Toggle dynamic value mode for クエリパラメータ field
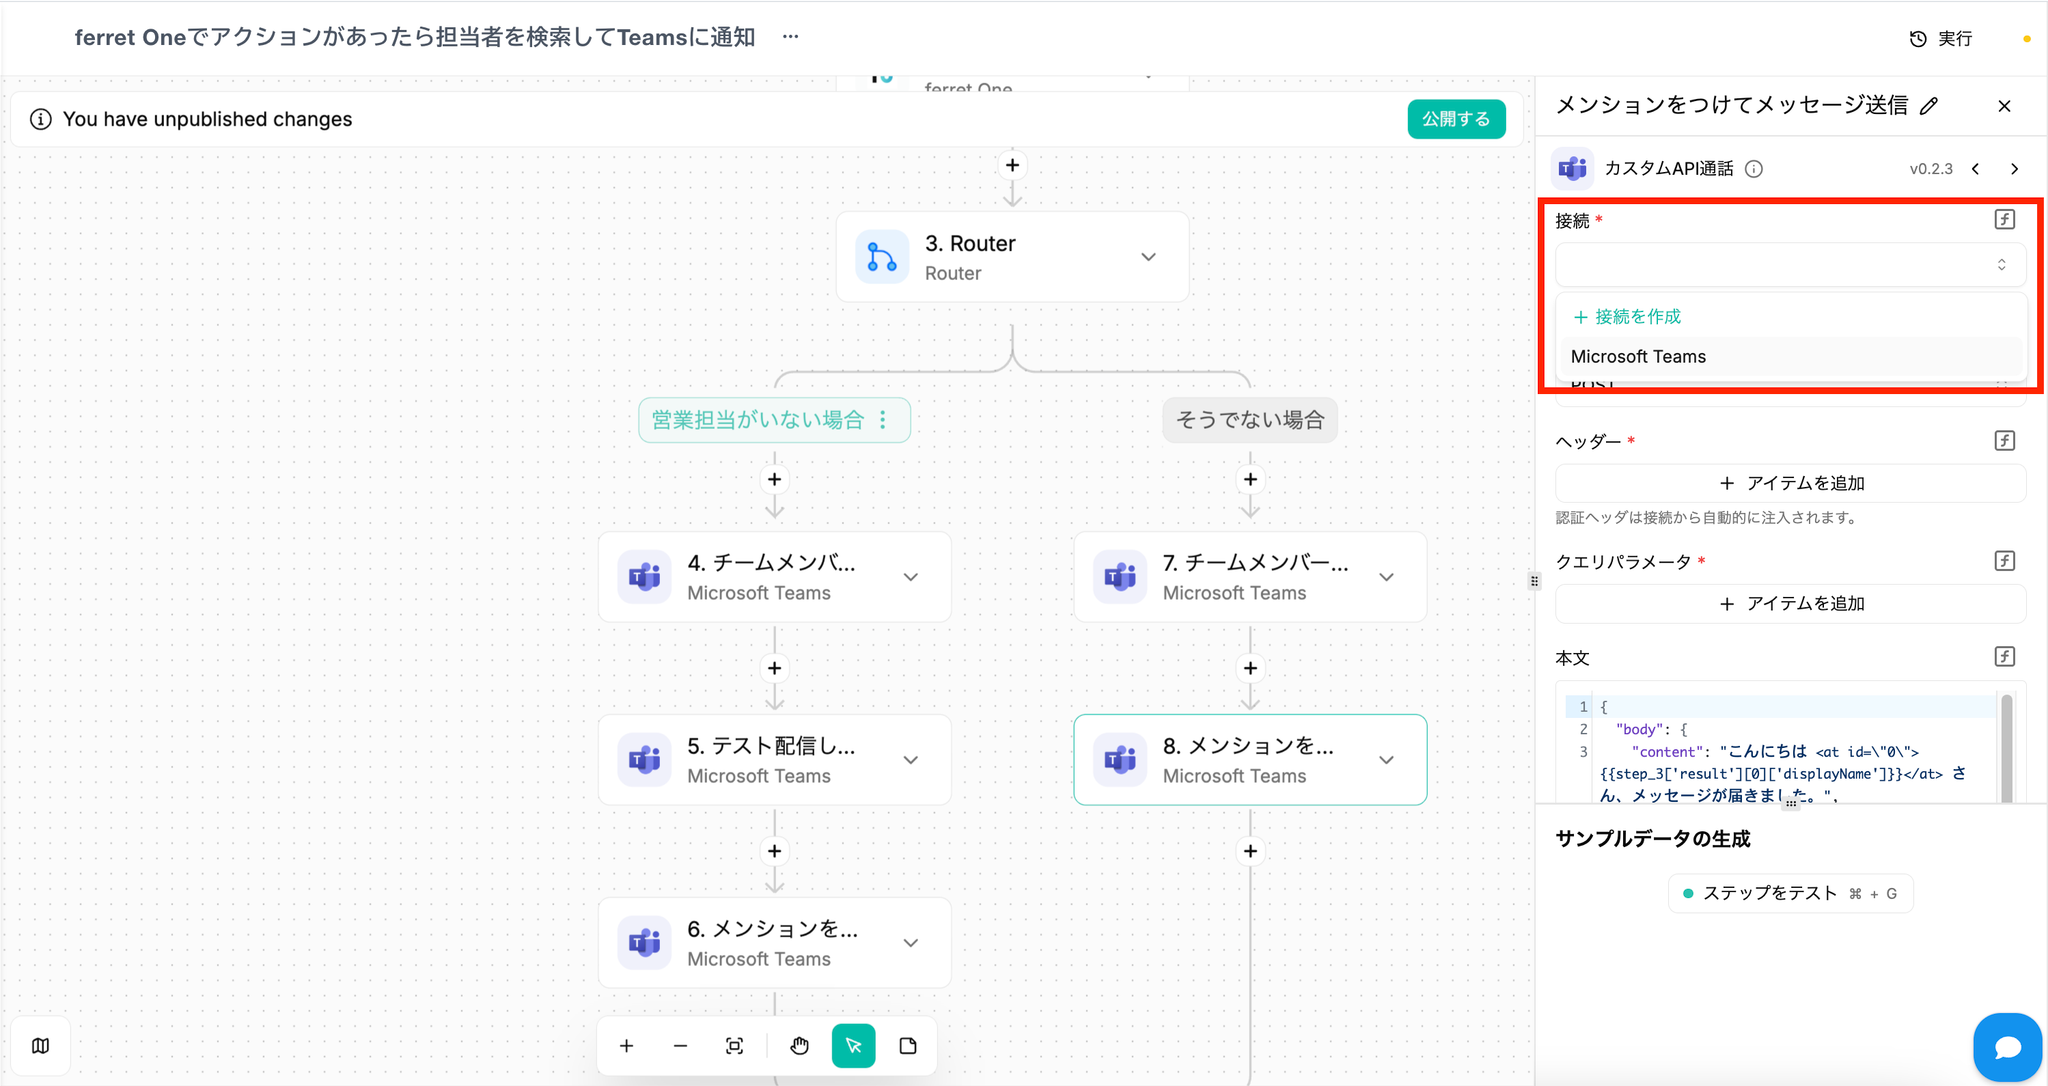Viewport: 2048px width, 1086px height. tap(2004, 561)
